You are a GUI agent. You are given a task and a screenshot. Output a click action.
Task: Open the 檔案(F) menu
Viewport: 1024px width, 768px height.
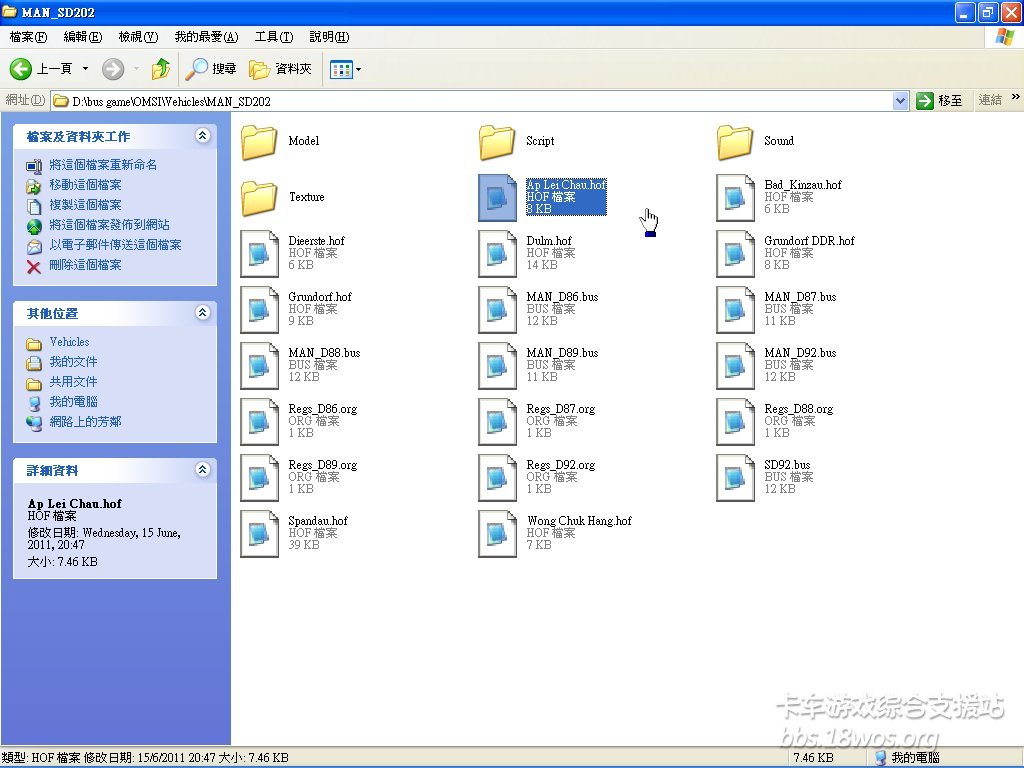(28, 37)
